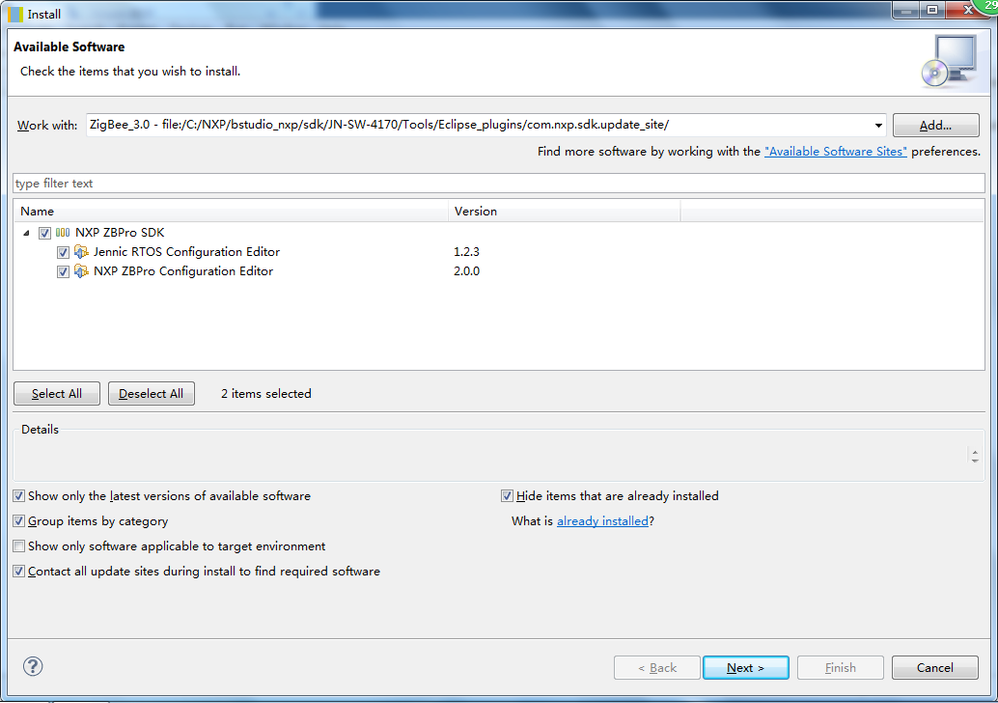Toggle Contact all update sites during install

pyautogui.click(x=19, y=571)
